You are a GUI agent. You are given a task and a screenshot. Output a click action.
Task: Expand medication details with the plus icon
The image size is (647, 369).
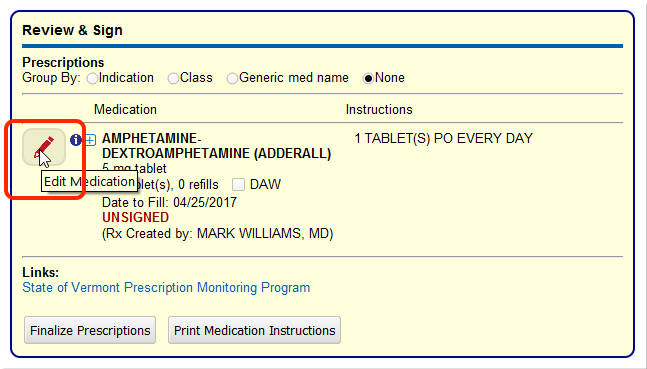pyautogui.click(x=90, y=140)
